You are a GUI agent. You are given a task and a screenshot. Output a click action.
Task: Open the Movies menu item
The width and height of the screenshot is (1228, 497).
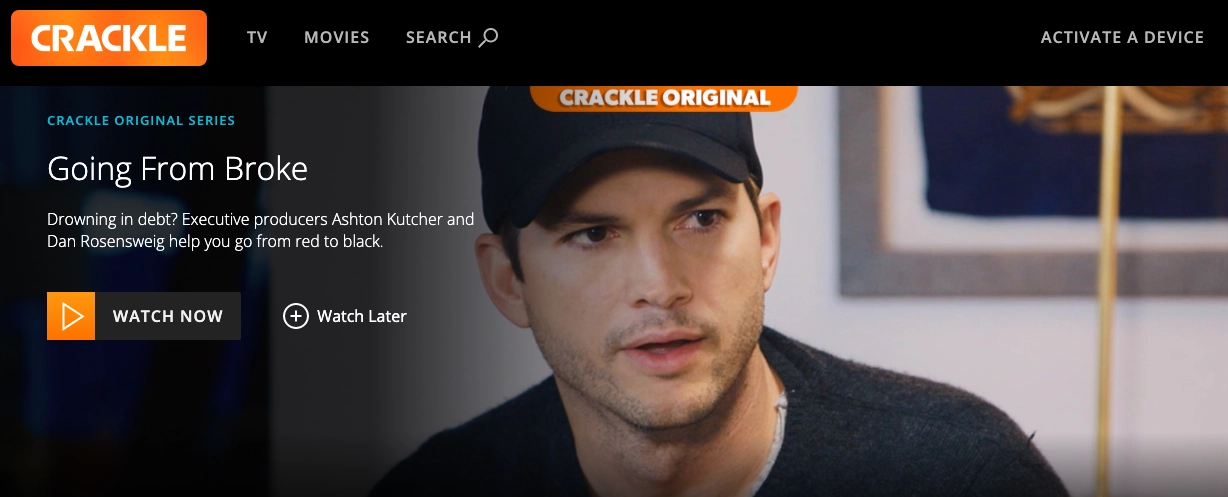tap(337, 37)
